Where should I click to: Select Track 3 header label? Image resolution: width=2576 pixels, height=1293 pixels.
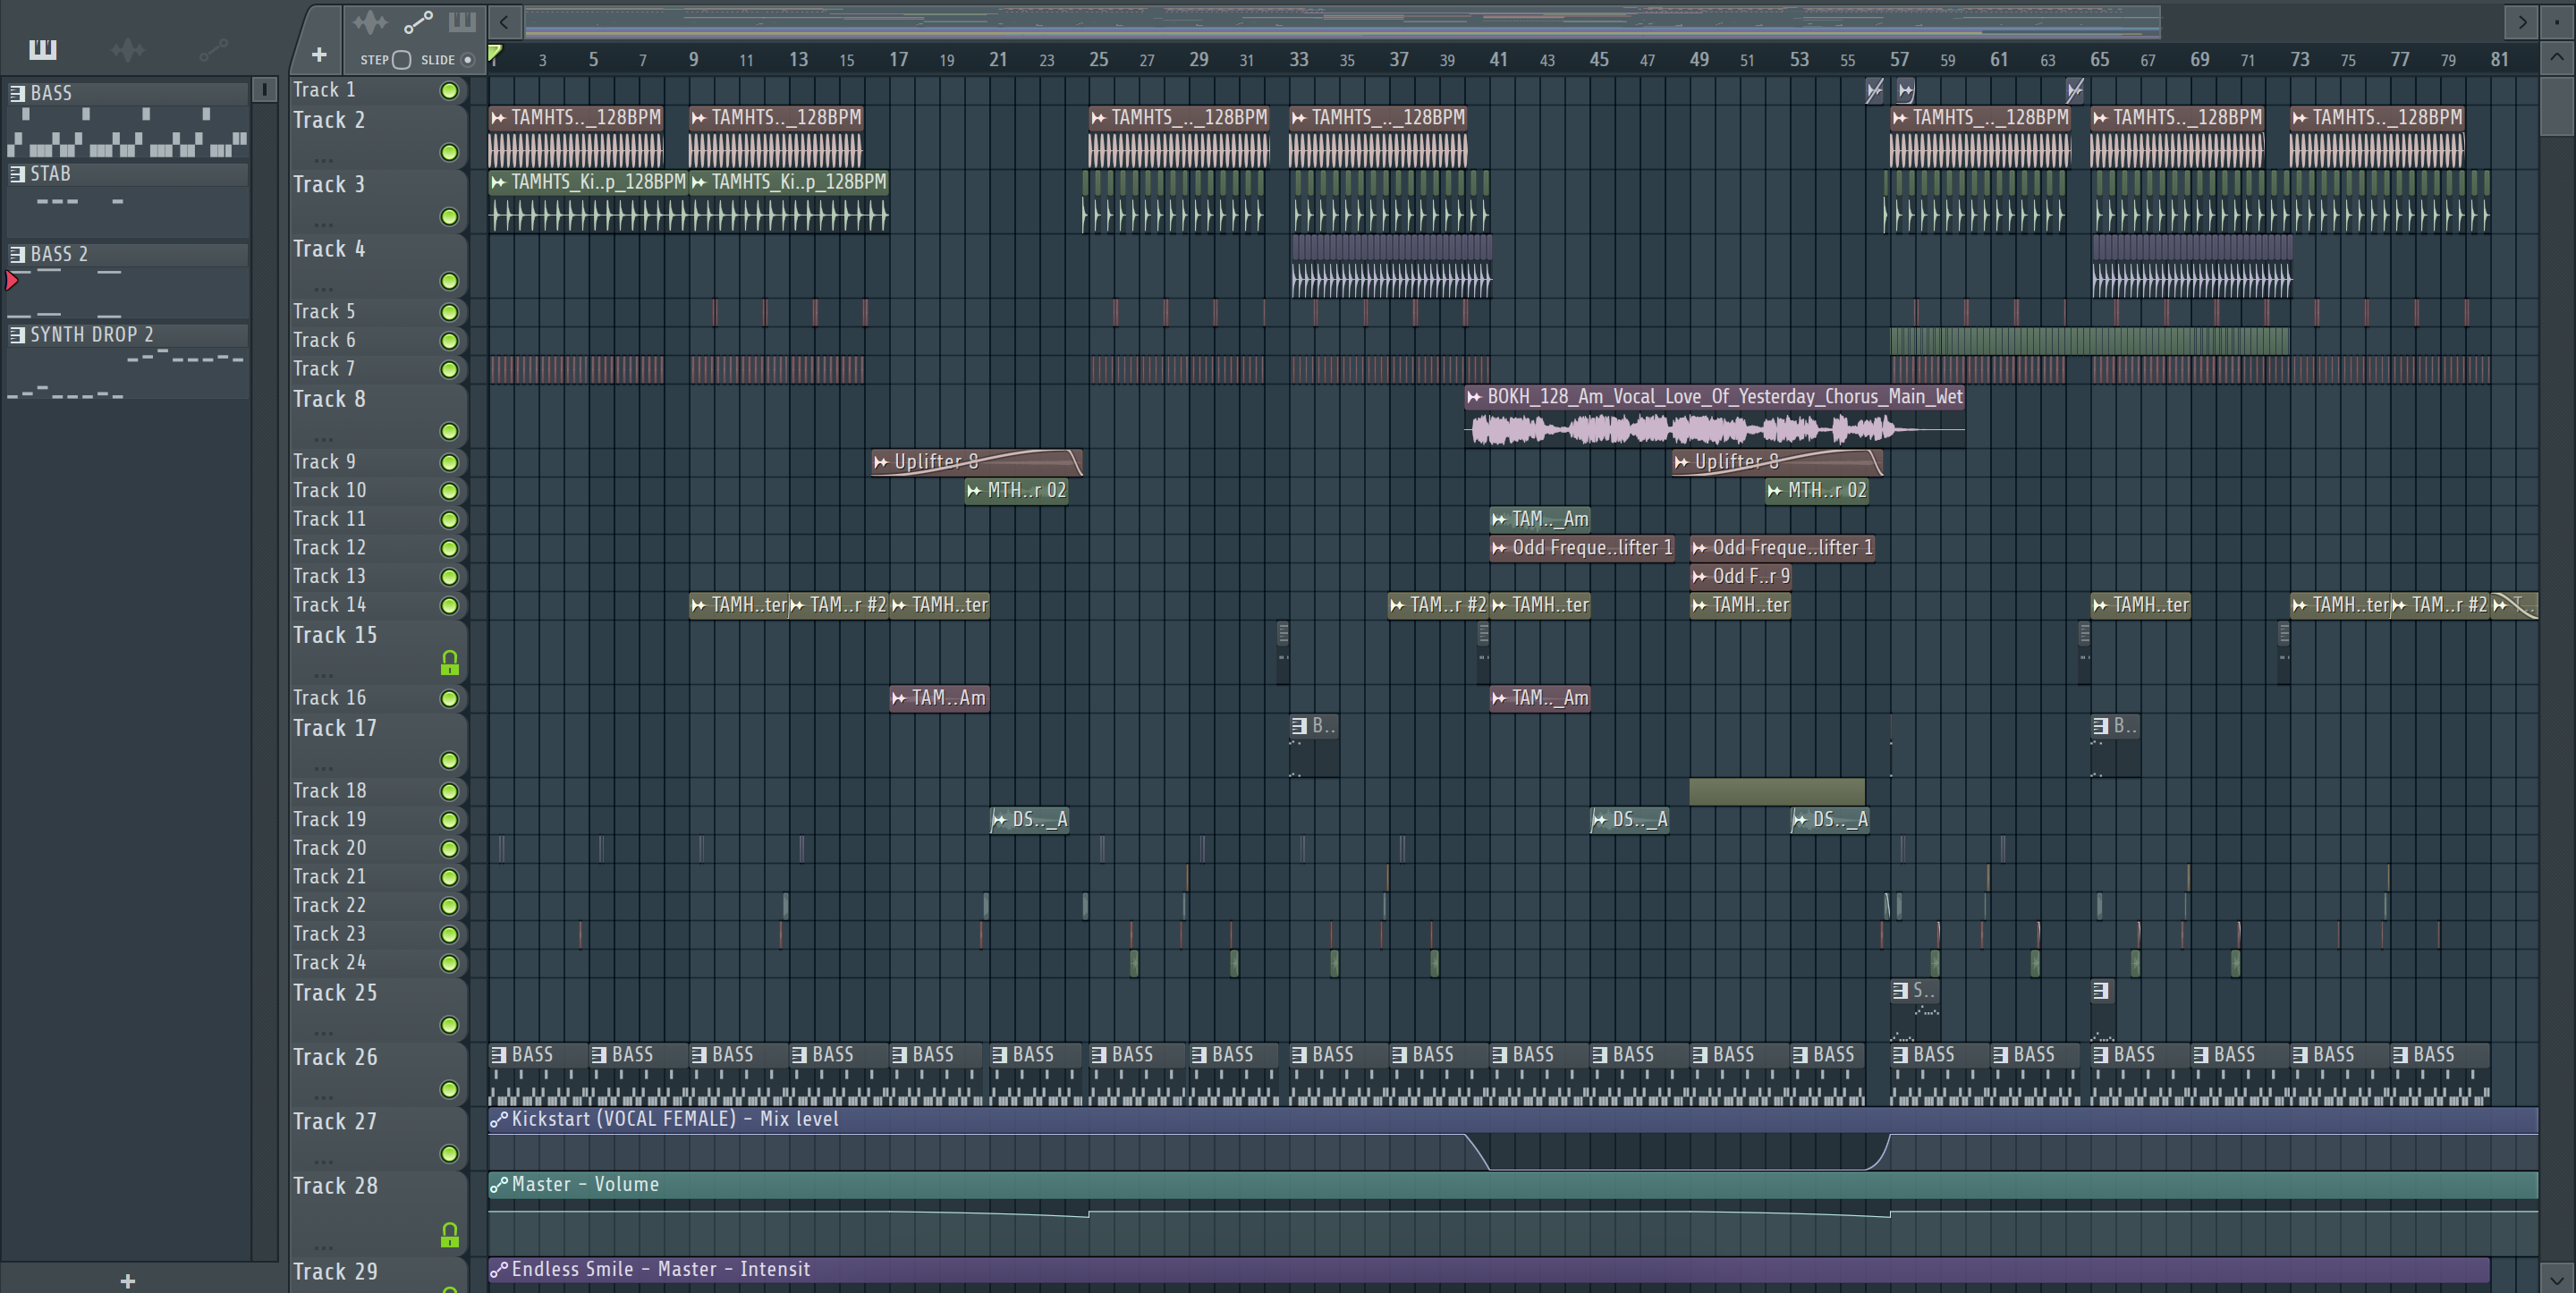click(329, 185)
